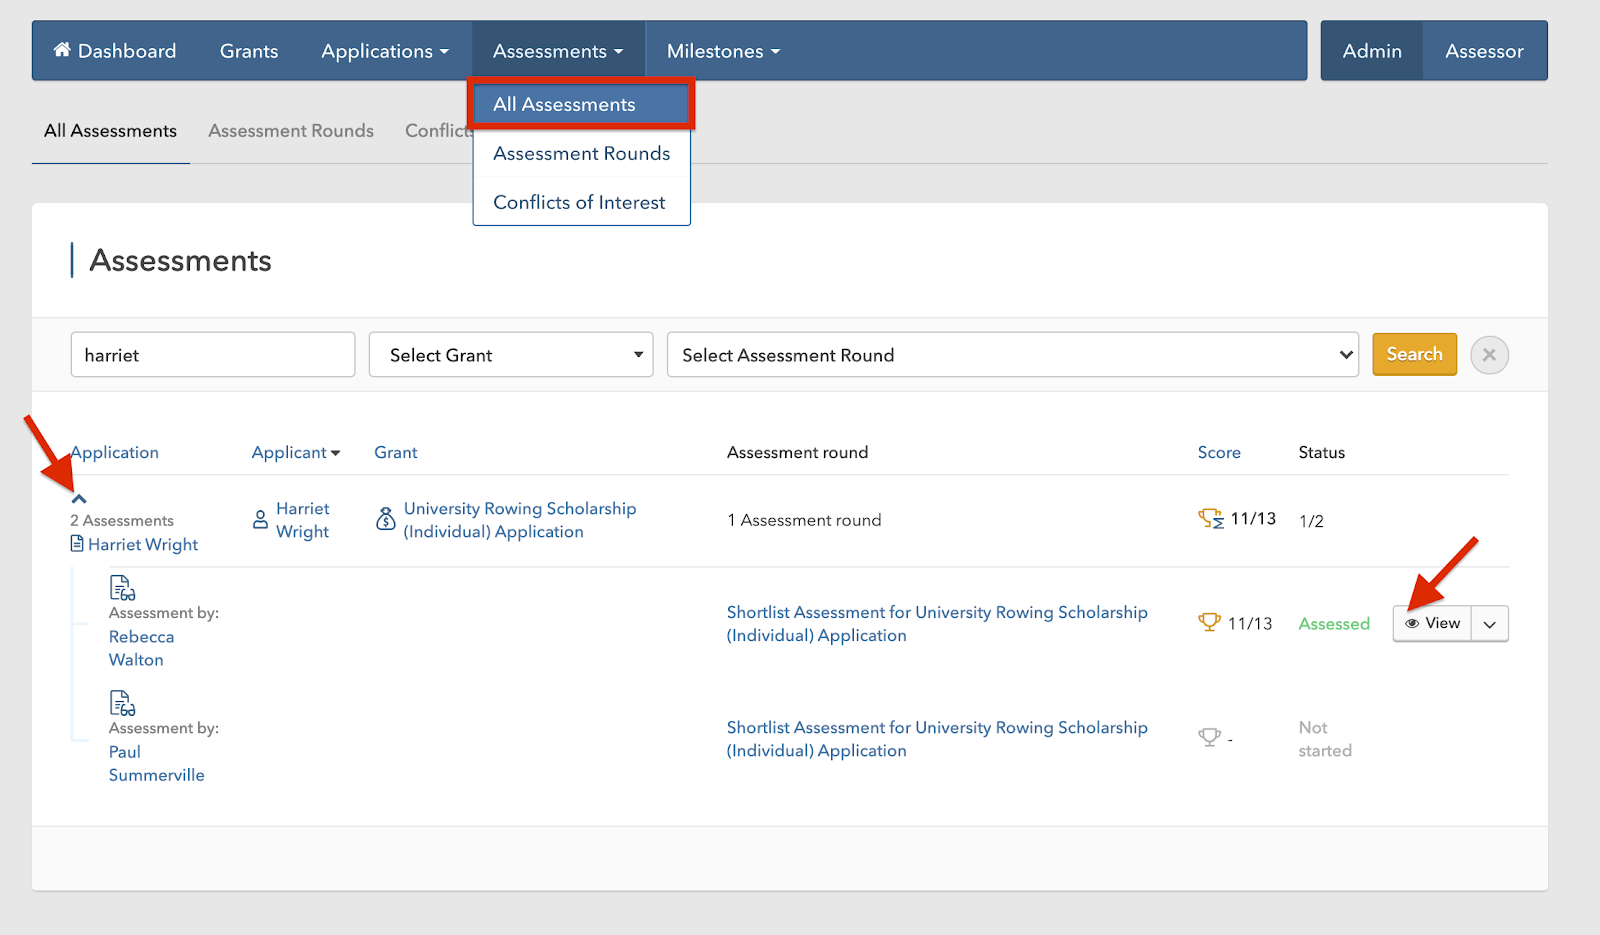The width and height of the screenshot is (1600, 935).
Task: Click the grant money bag icon
Action: tap(385, 519)
